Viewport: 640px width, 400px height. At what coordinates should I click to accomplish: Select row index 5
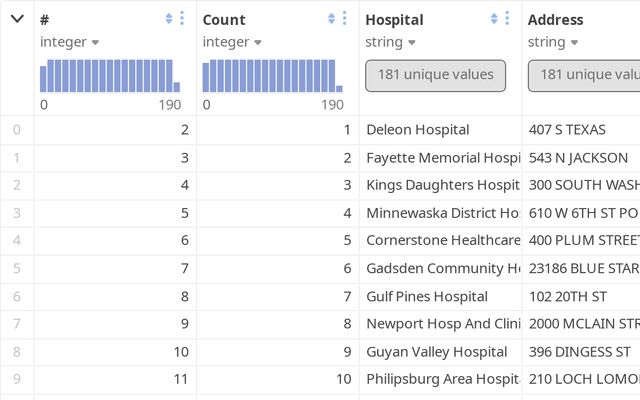(x=16, y=269)
